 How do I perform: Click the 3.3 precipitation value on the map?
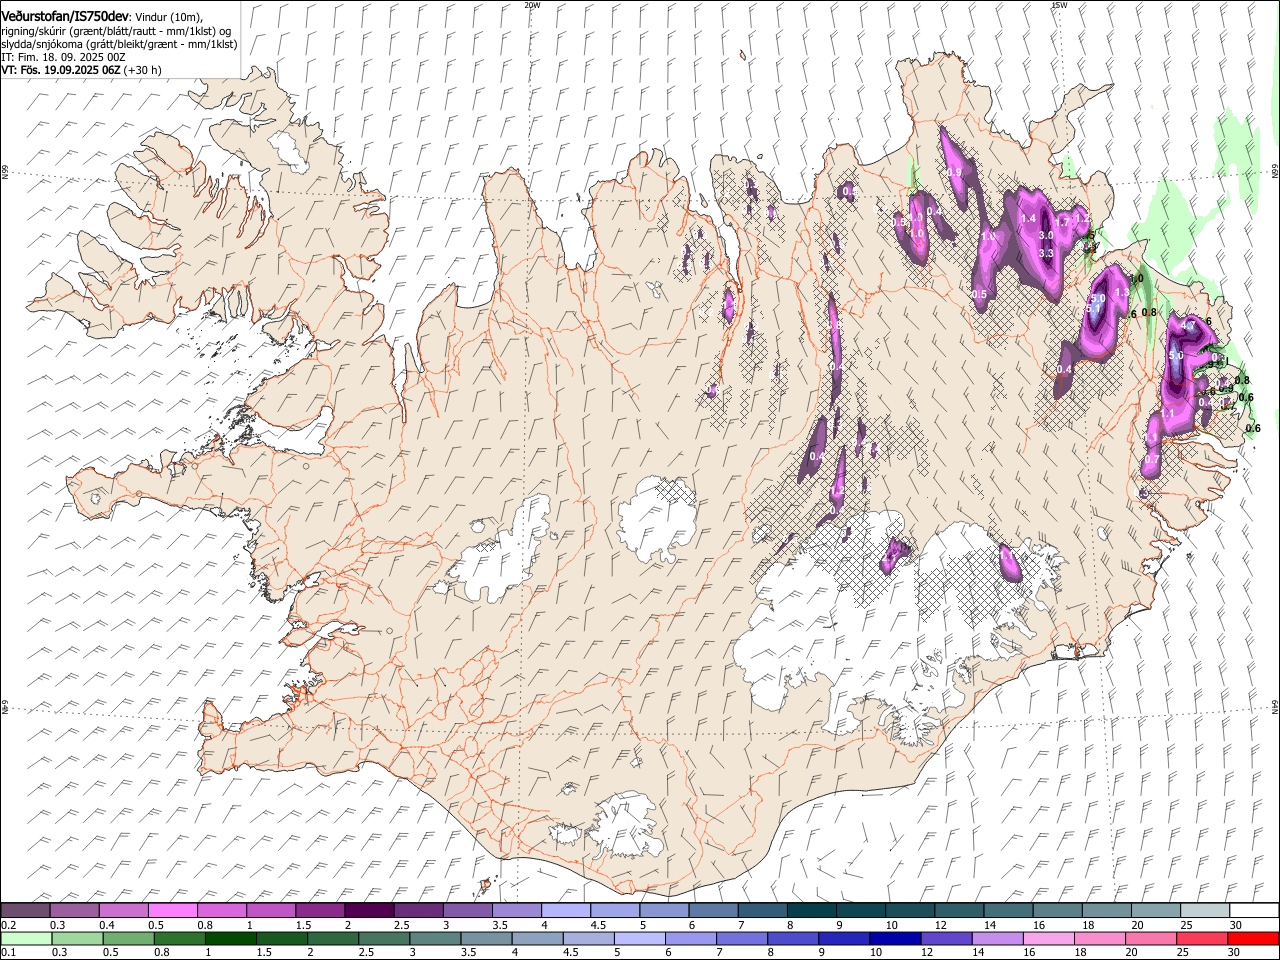coord(1047,254)
